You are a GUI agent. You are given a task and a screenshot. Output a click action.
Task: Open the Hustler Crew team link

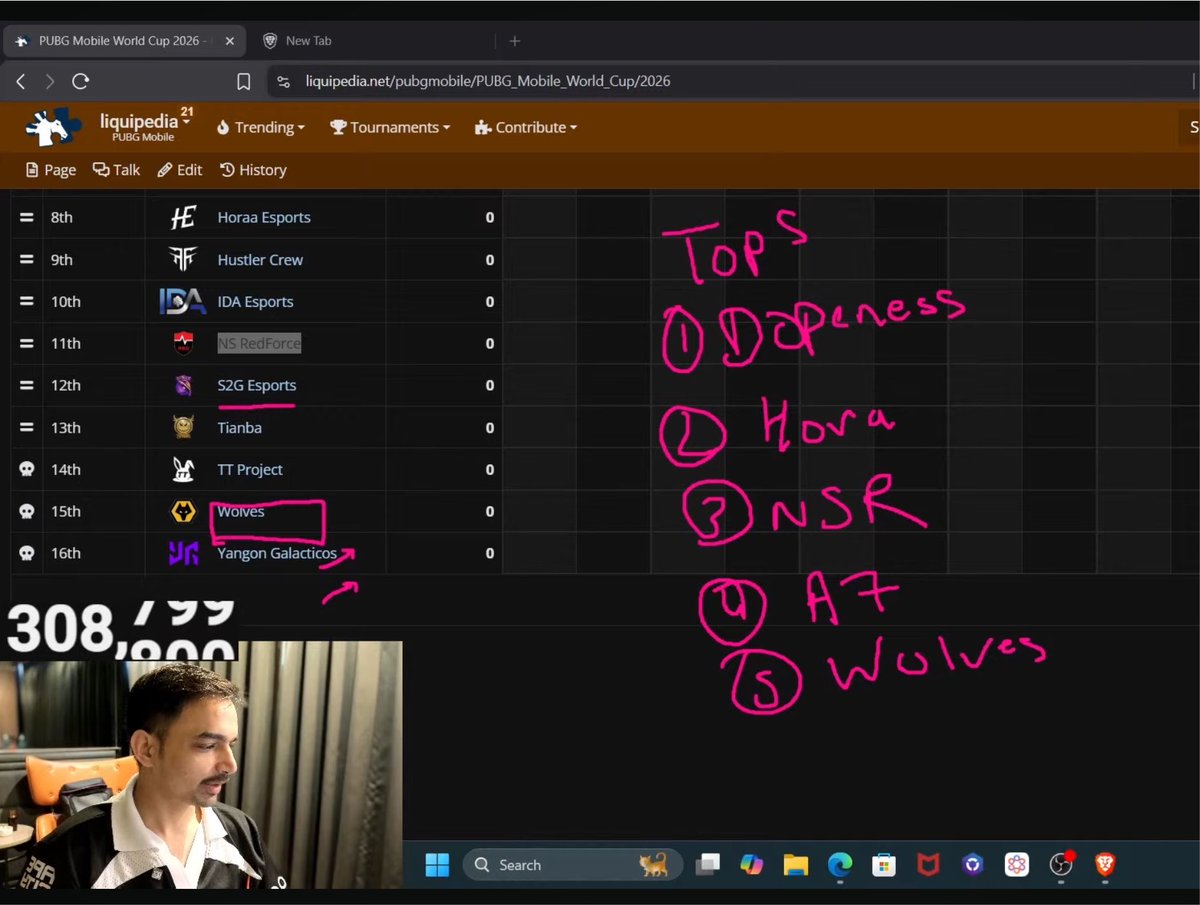click(260, 259)
